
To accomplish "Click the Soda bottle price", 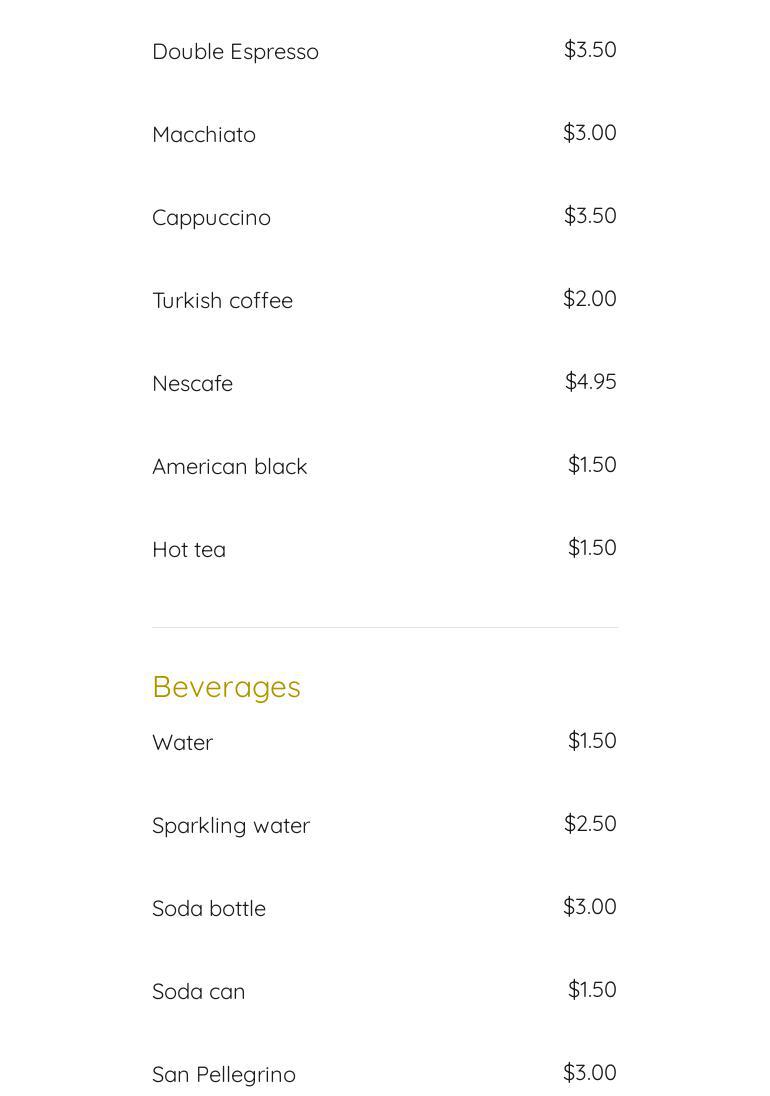I will point(589,907).
